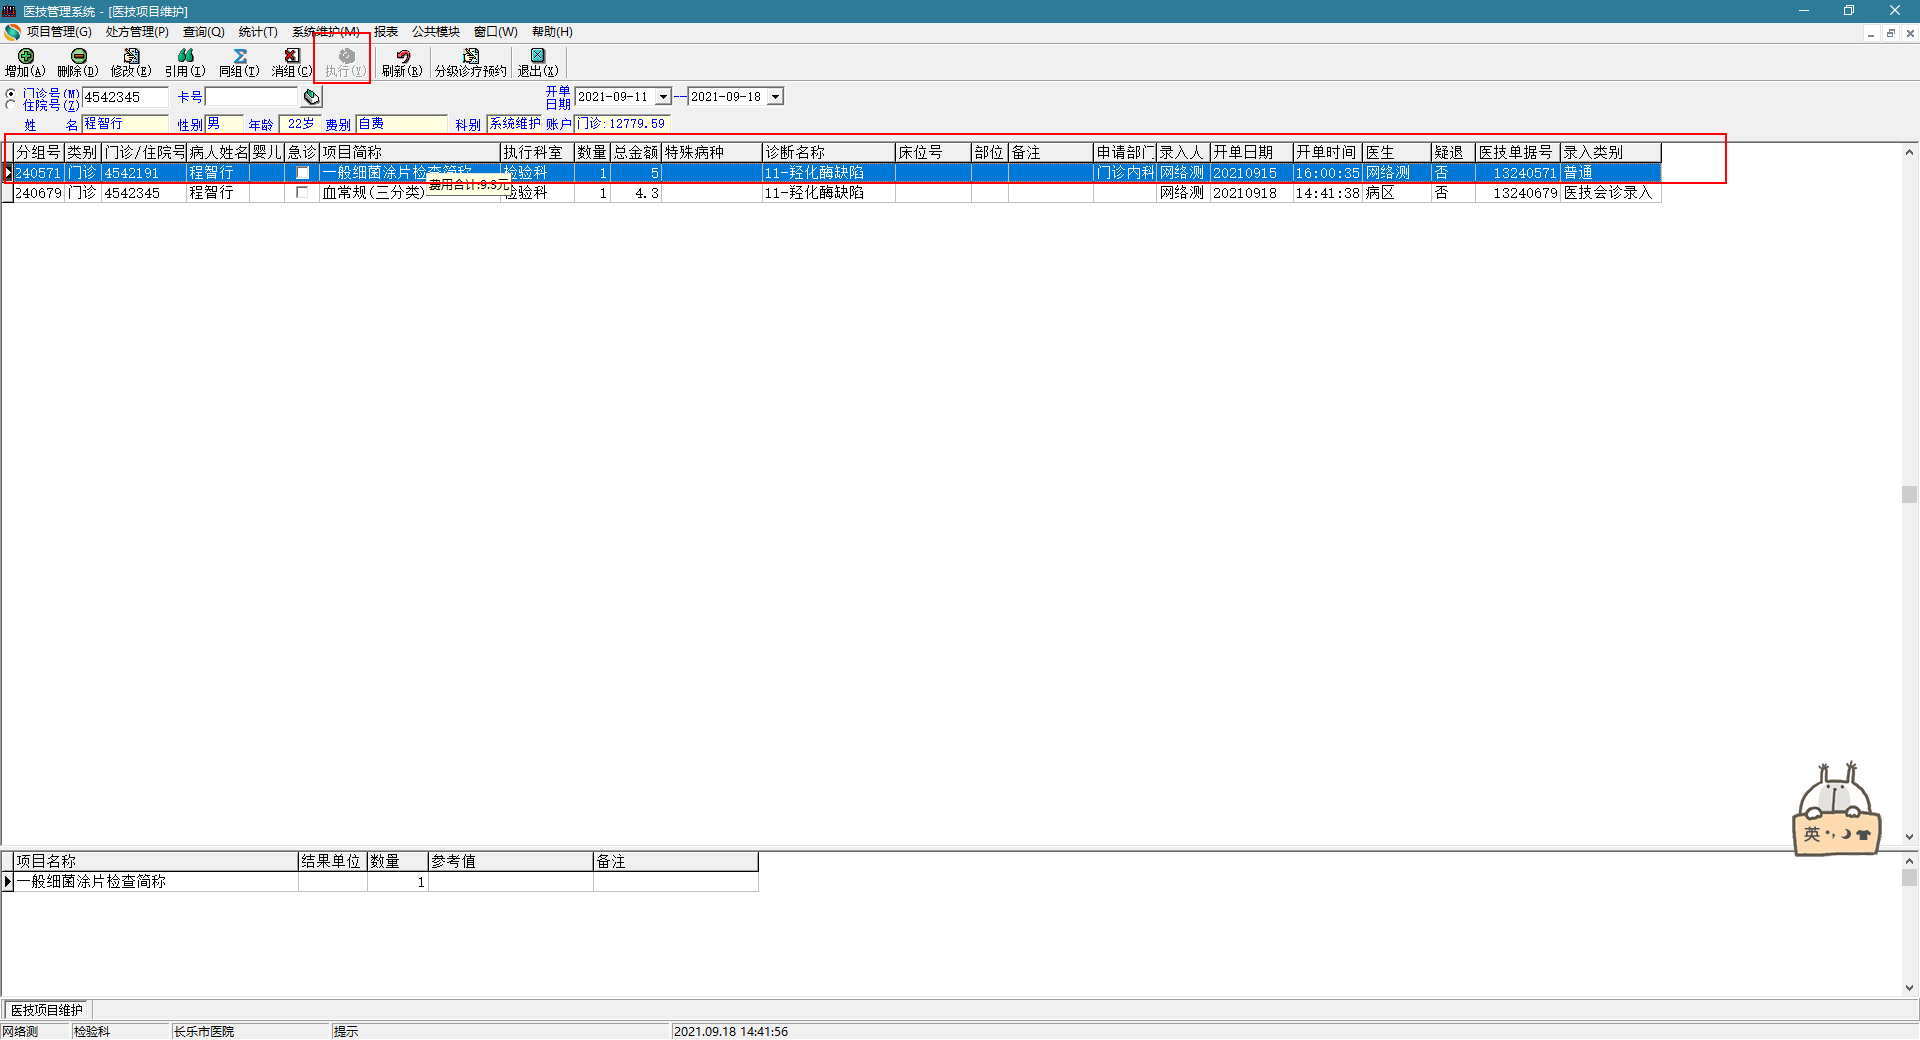Click the 总金额 column header
The width and height of the screenshot is (1920, 1040).
click(636, 152)
